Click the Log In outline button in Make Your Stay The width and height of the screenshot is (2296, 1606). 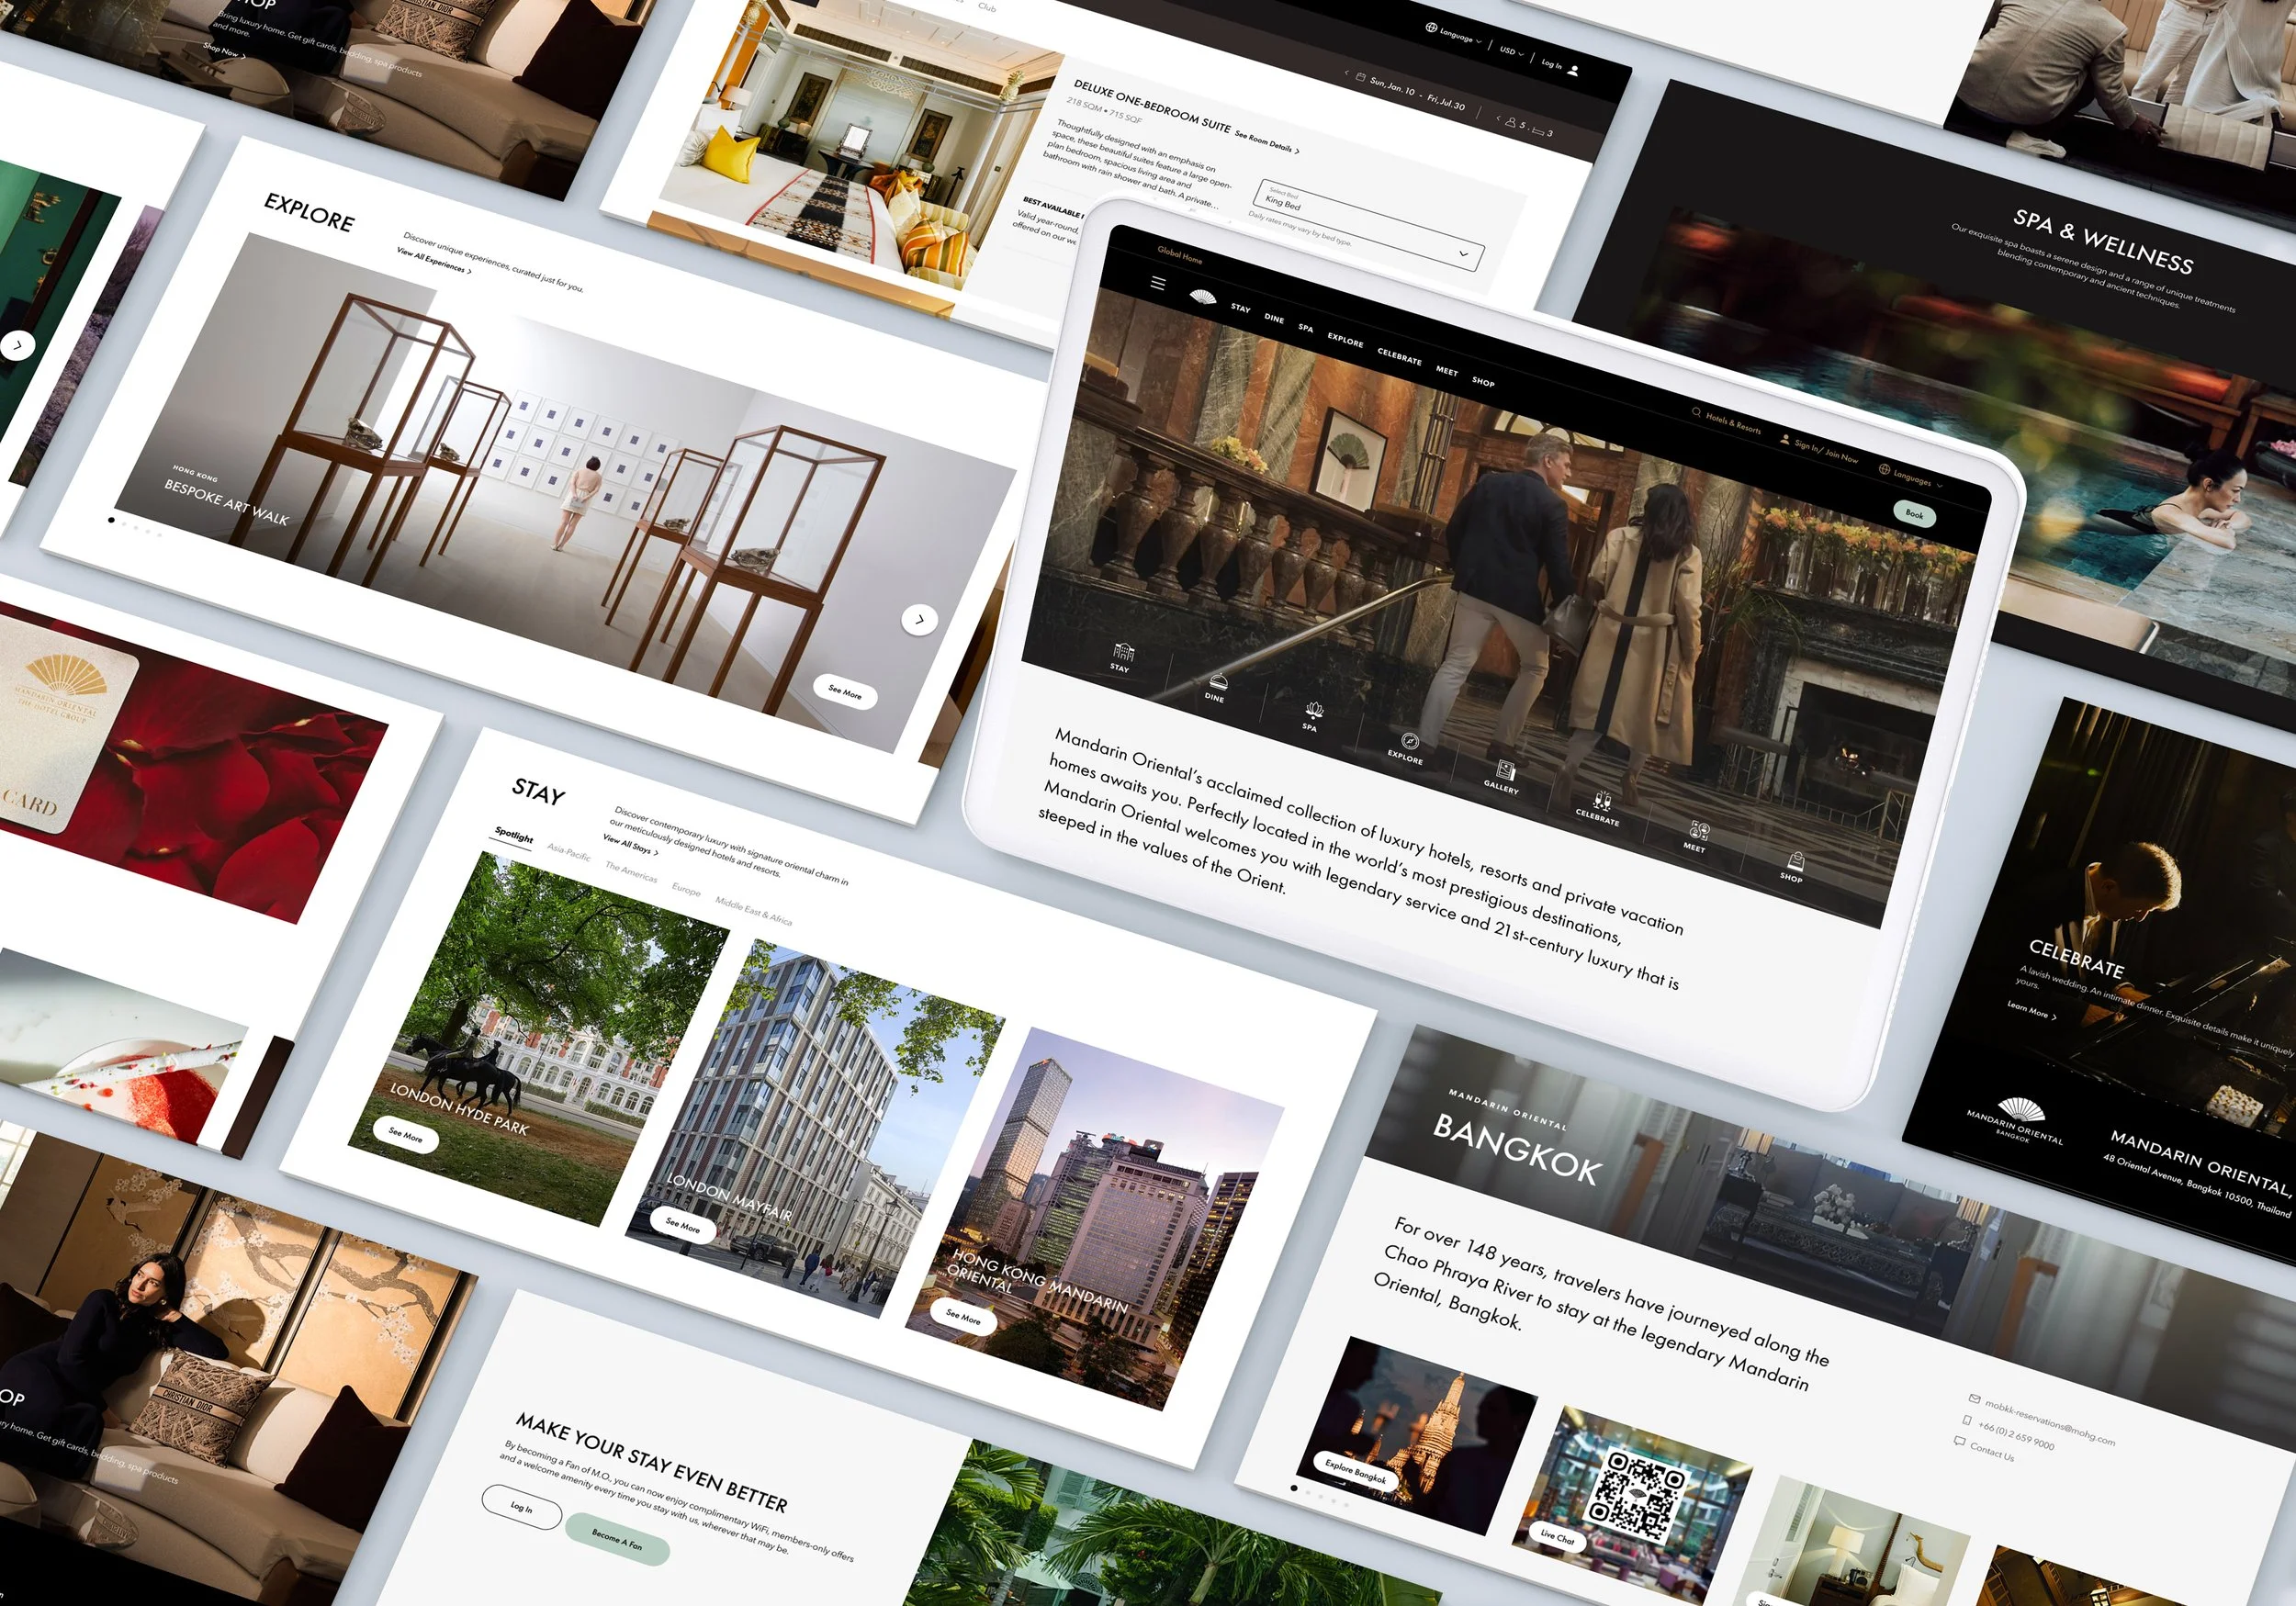pos(521,1507)
